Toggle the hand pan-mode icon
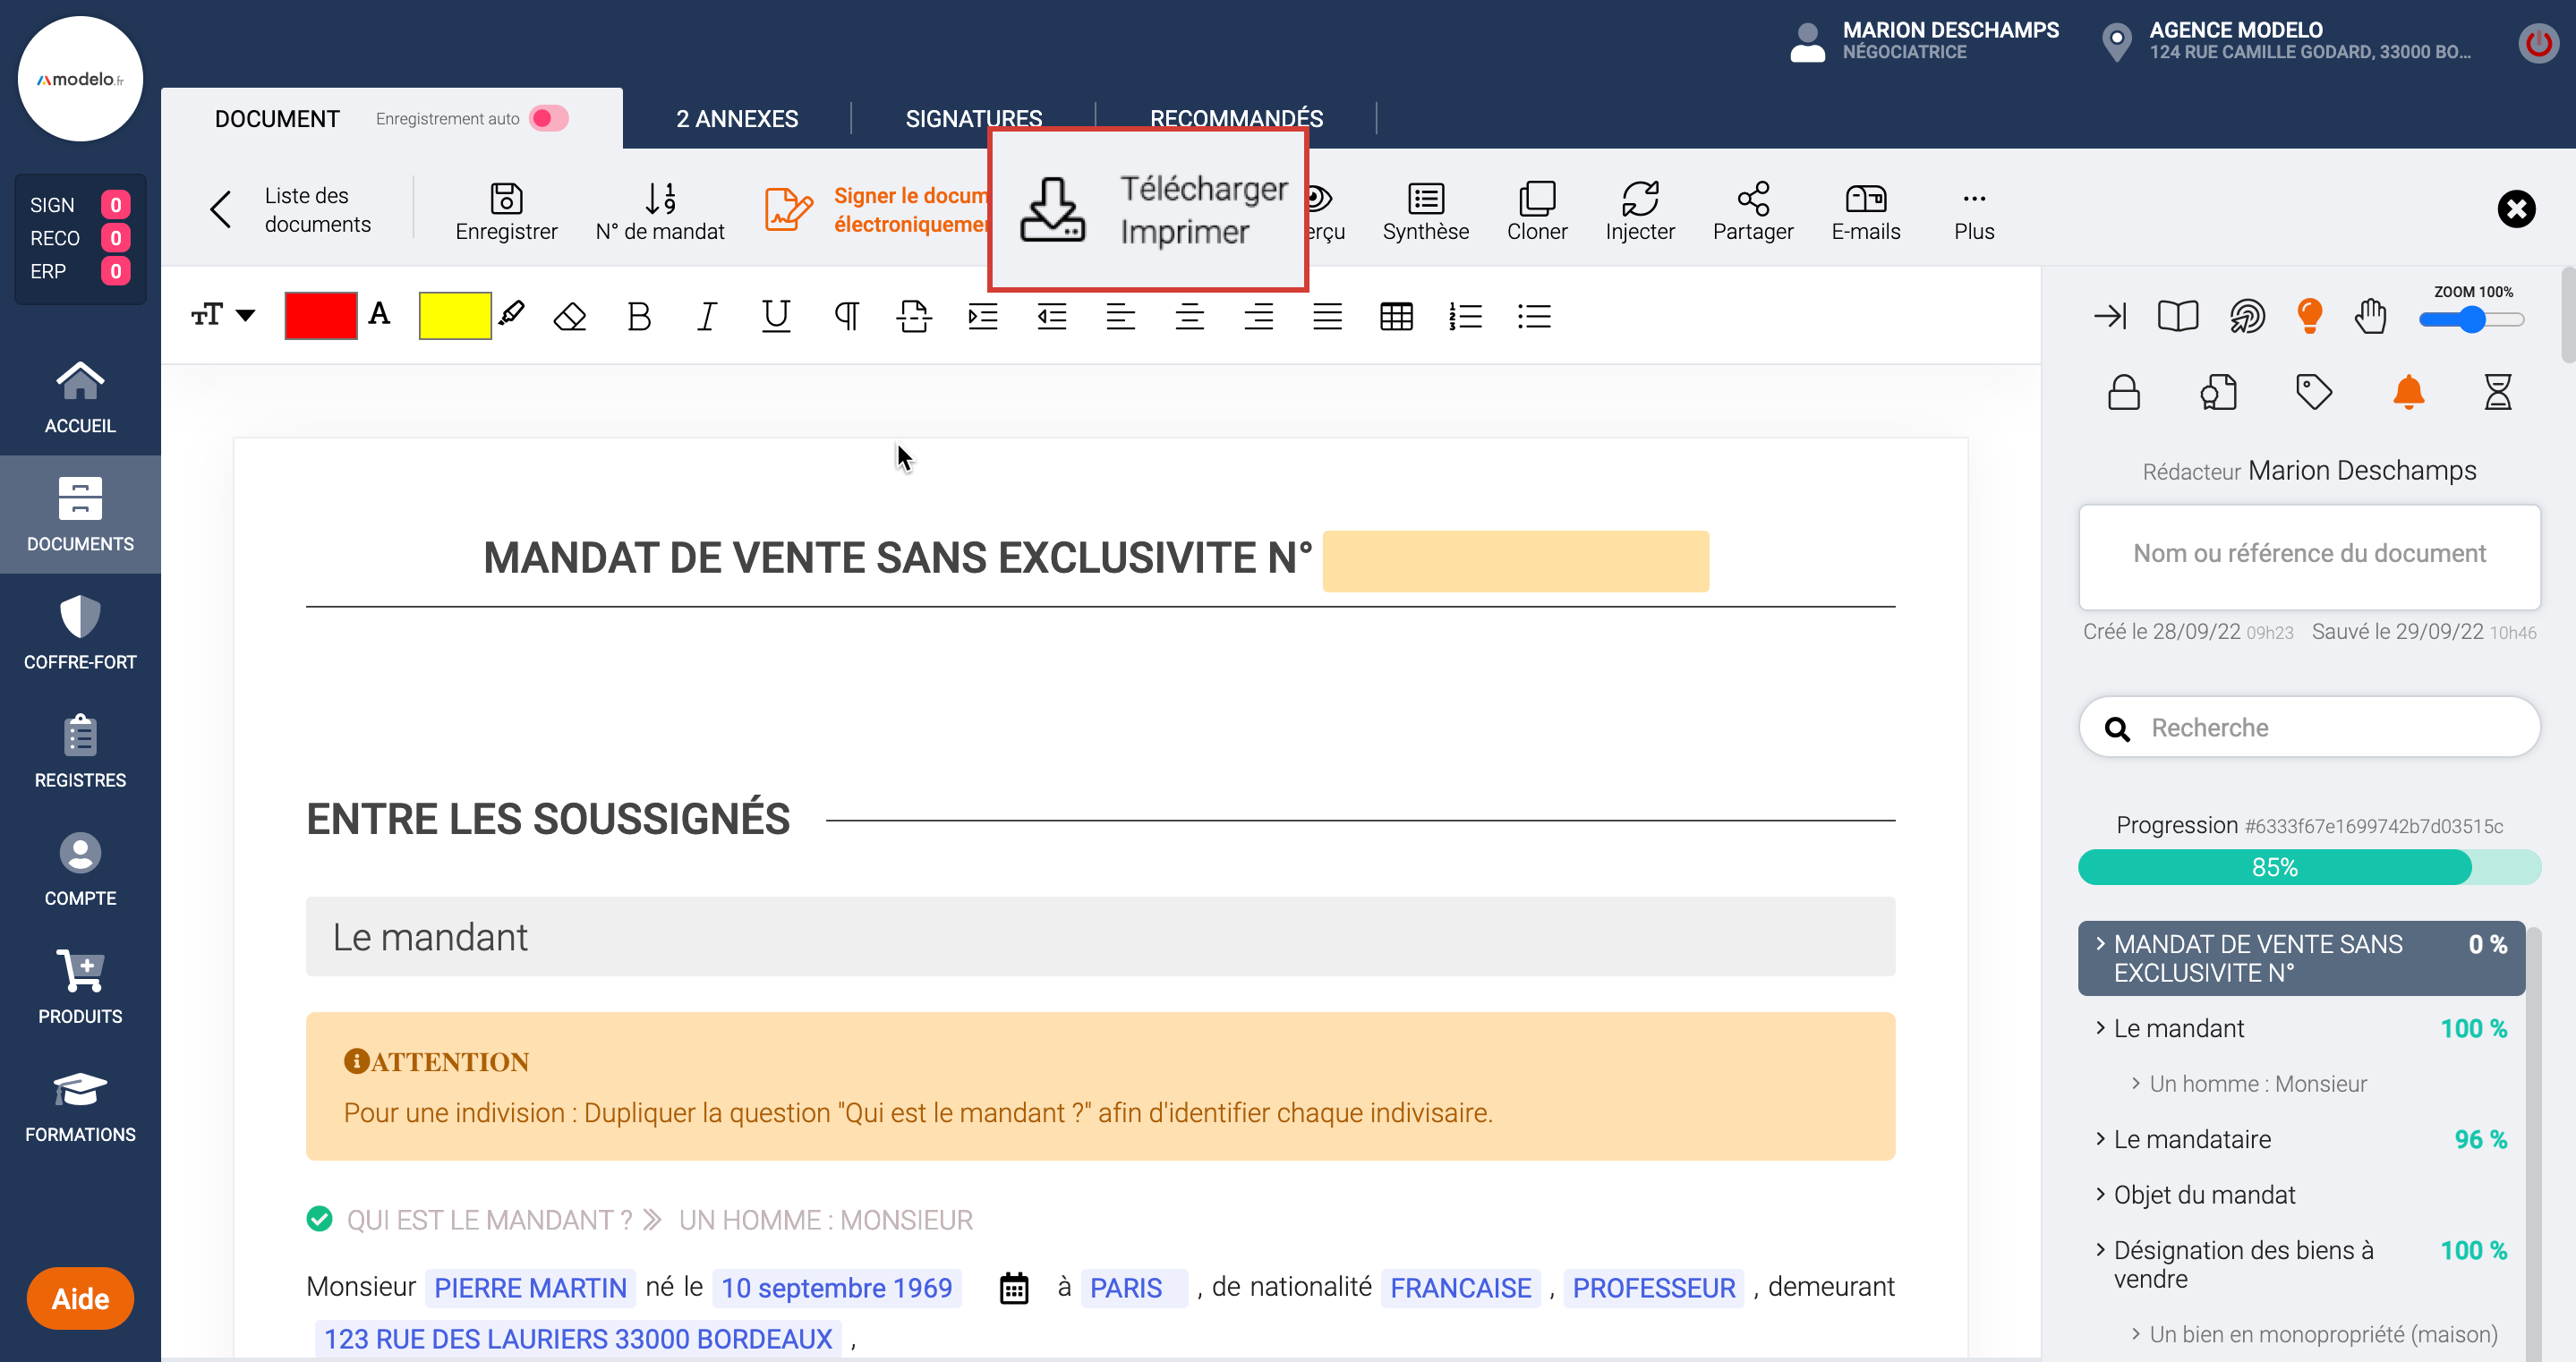The height and width of the screenshot is (1362, 2576). point(2370,316)
